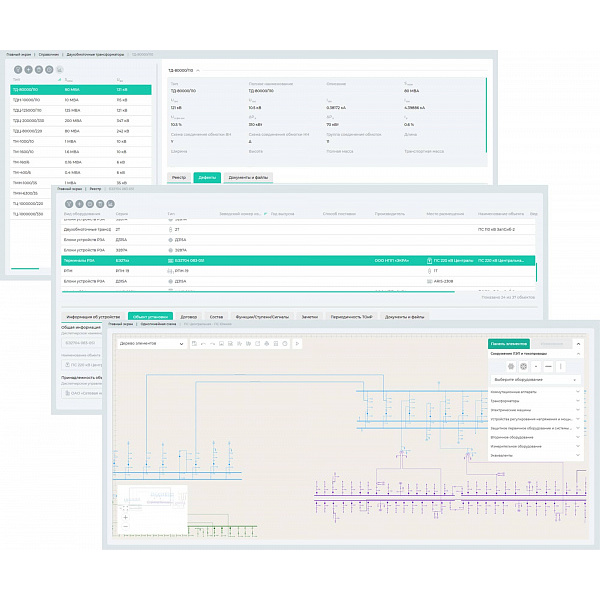The height and width of the screenshot is (600, 600).
Task: Switch to the 'Дефекты' tab
Action: click(x=207, y=177)
